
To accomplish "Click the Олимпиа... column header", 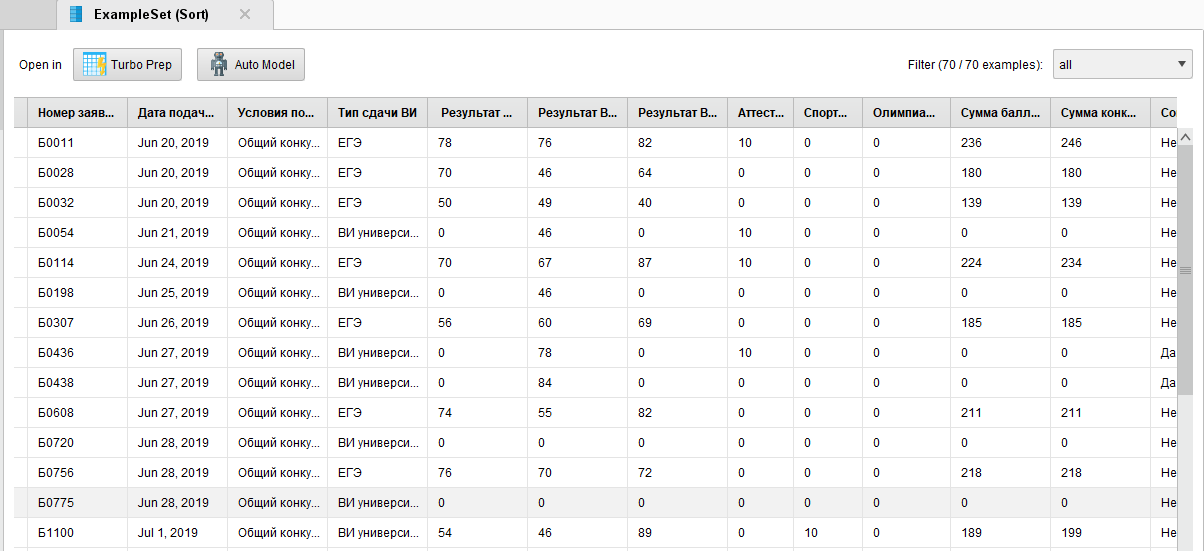I will point(906,112).
